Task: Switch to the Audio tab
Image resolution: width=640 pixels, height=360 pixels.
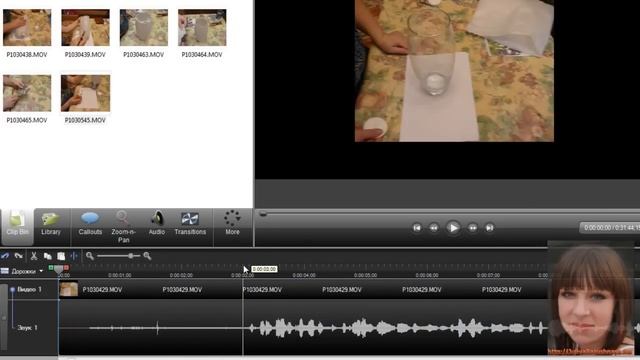Action: [157, 224]
